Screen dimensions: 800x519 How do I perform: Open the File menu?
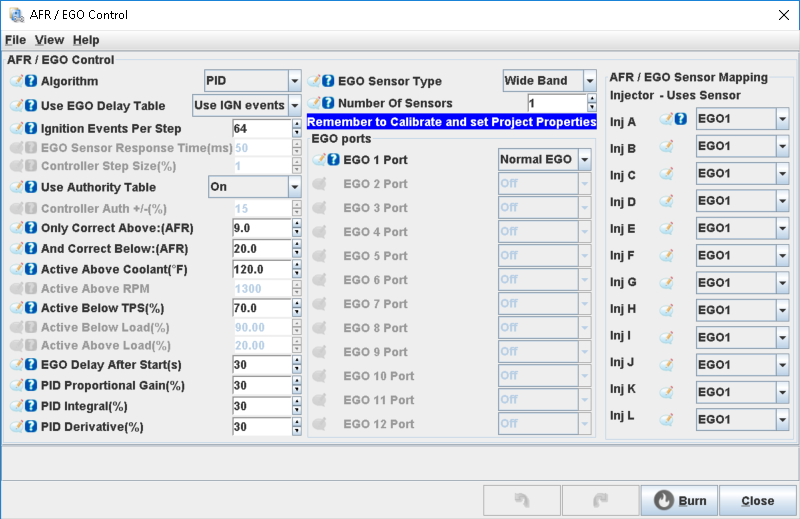pos(15,40)
